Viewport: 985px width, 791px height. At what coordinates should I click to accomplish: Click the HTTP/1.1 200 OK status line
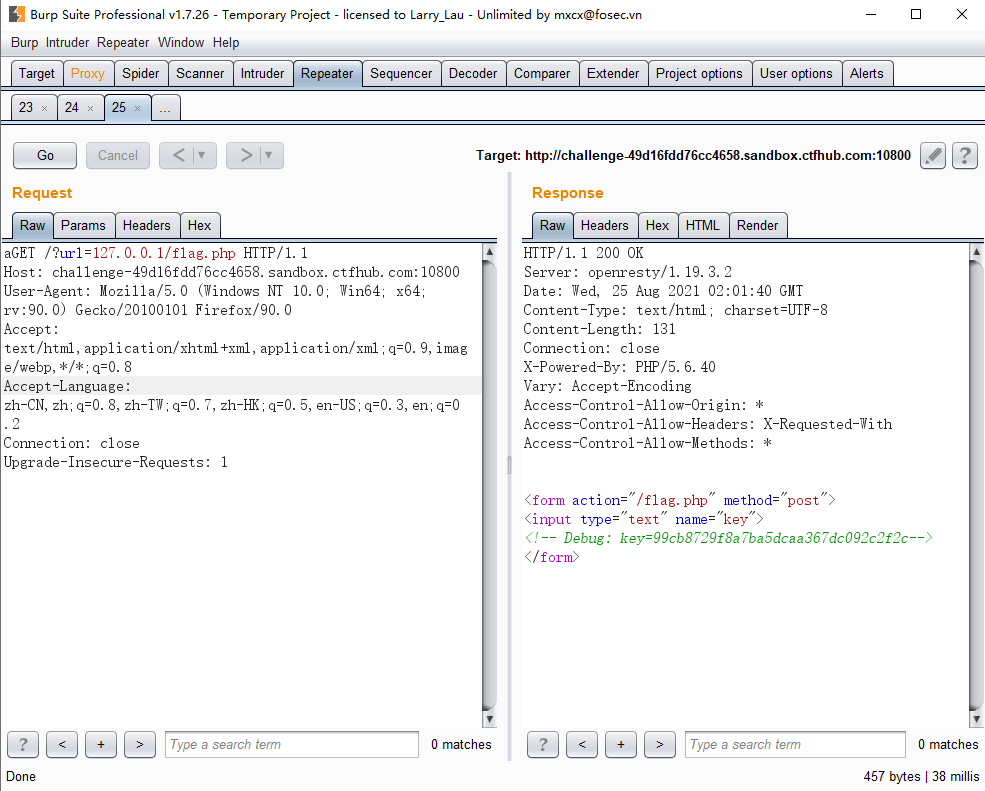point(584,253)
